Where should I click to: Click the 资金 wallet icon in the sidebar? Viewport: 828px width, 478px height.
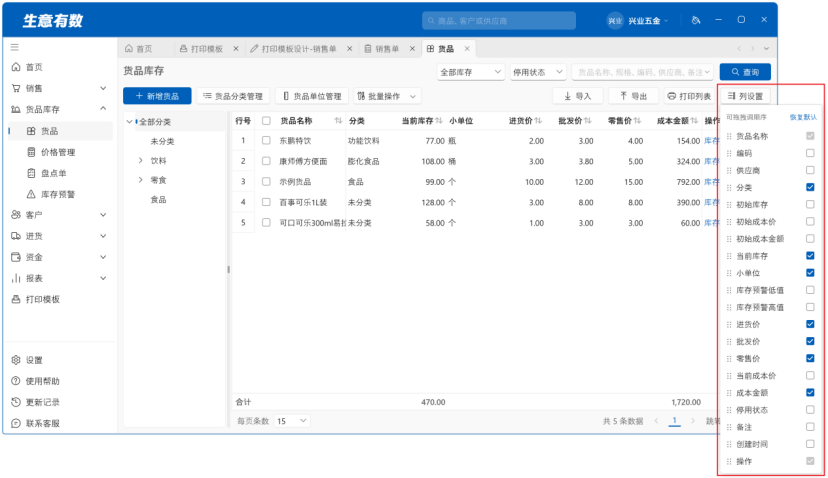point(16,257)
